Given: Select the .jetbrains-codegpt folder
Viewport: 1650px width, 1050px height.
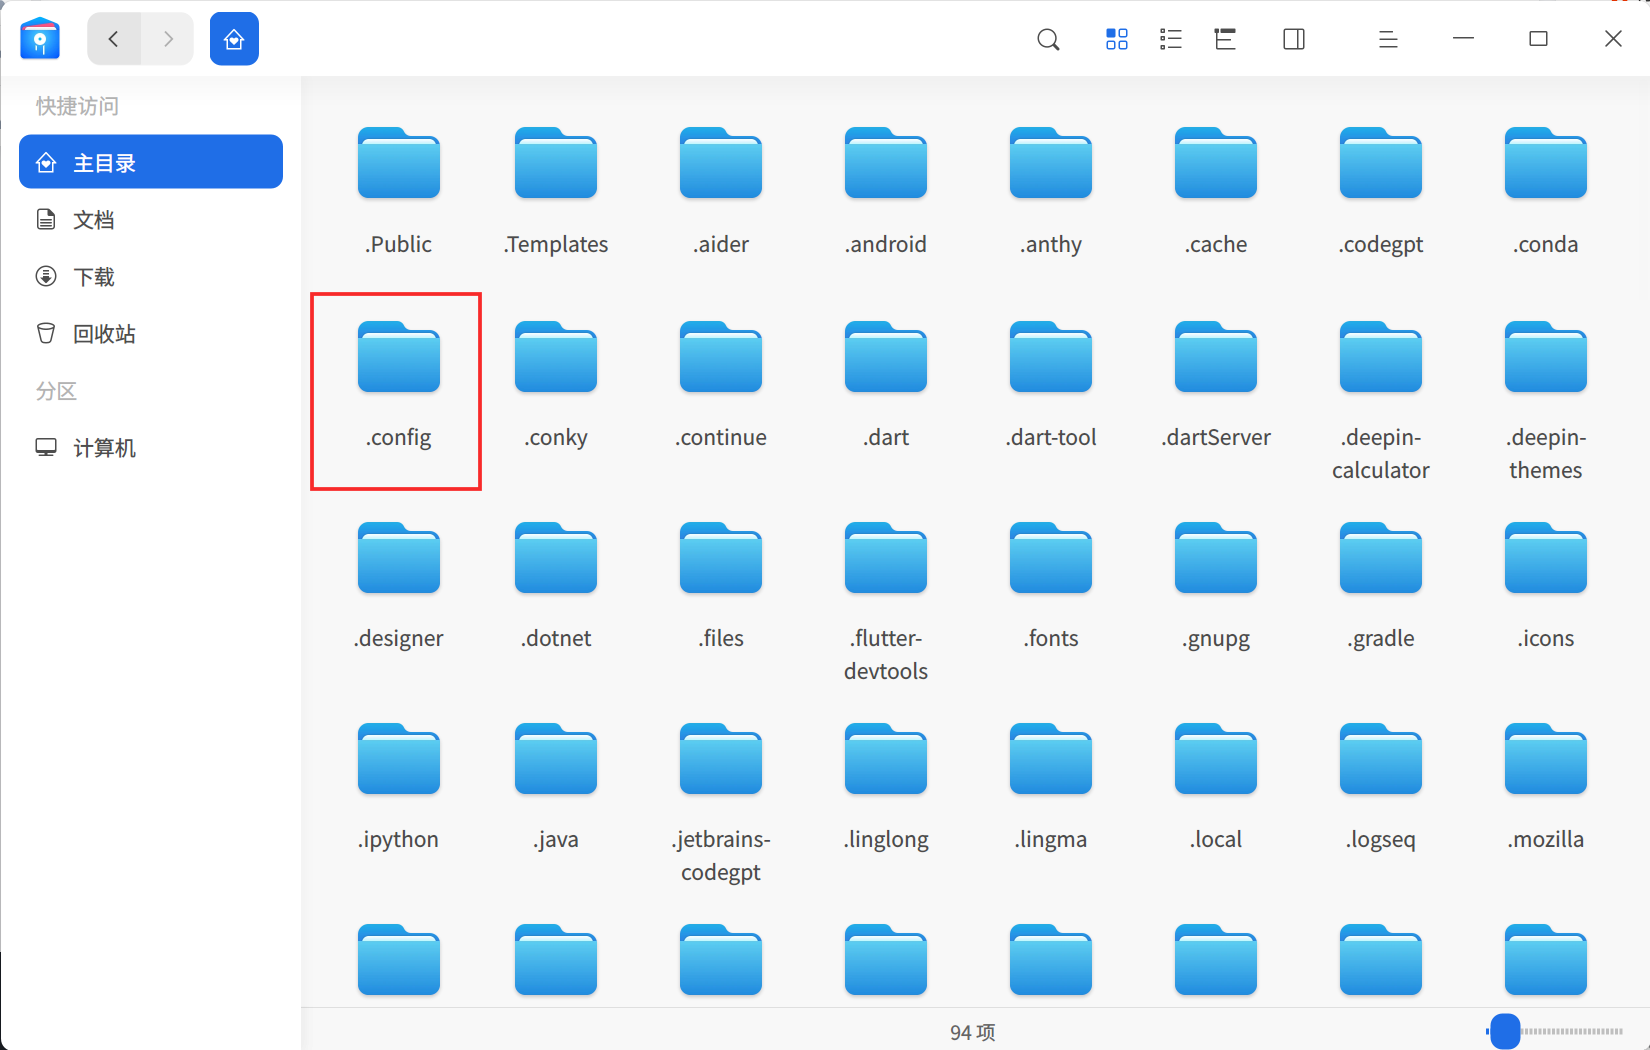Looking at the screenshot, I should tap(721, 804).
